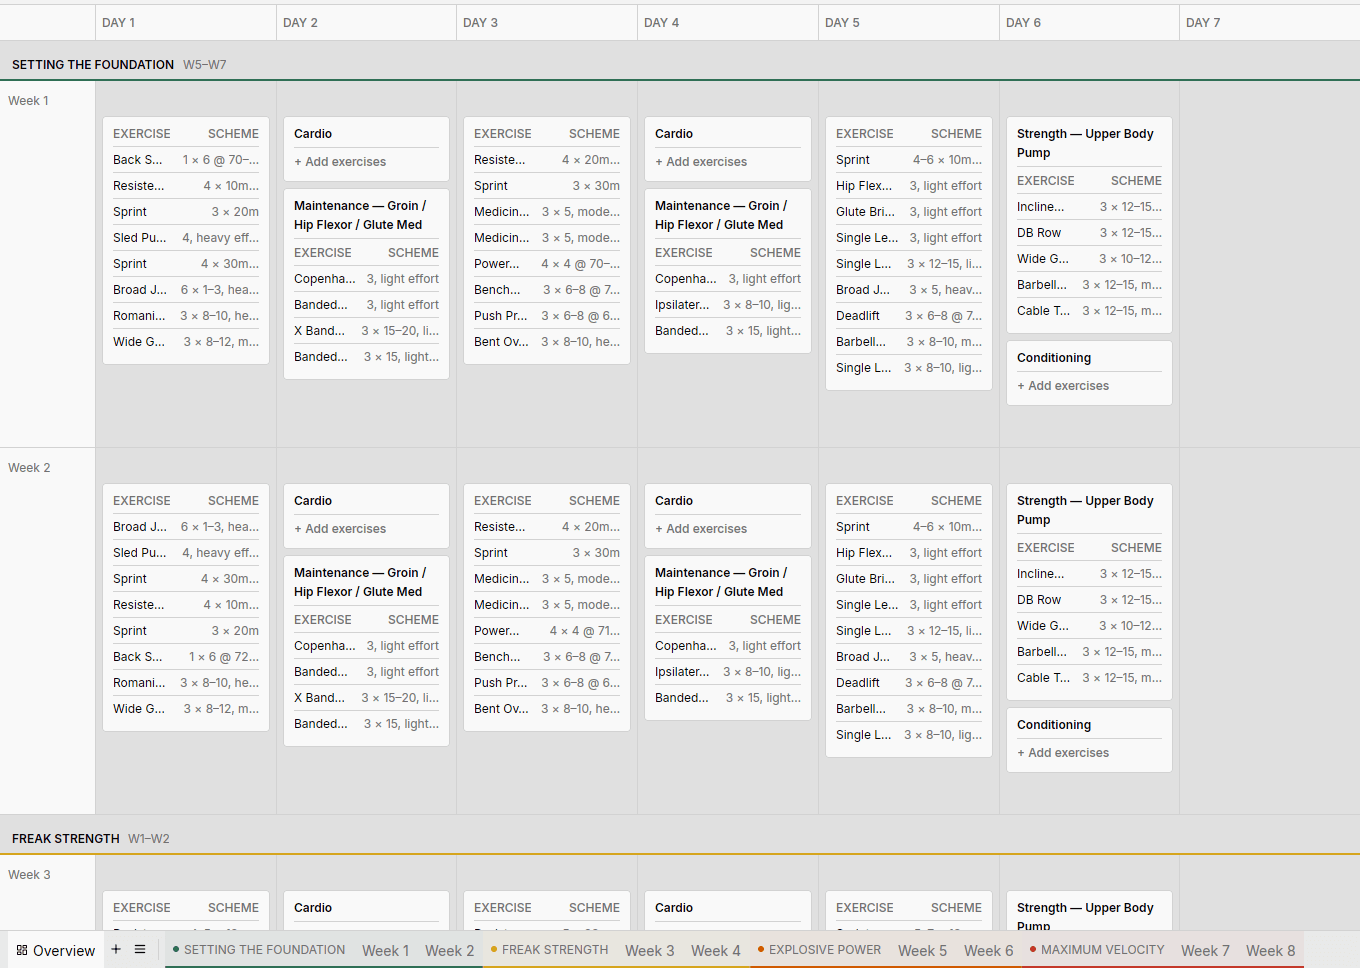This screenshot has width=1360, height=968.
Task: Open the Week 4 sheet tab
Action: [x=716, y=950]
